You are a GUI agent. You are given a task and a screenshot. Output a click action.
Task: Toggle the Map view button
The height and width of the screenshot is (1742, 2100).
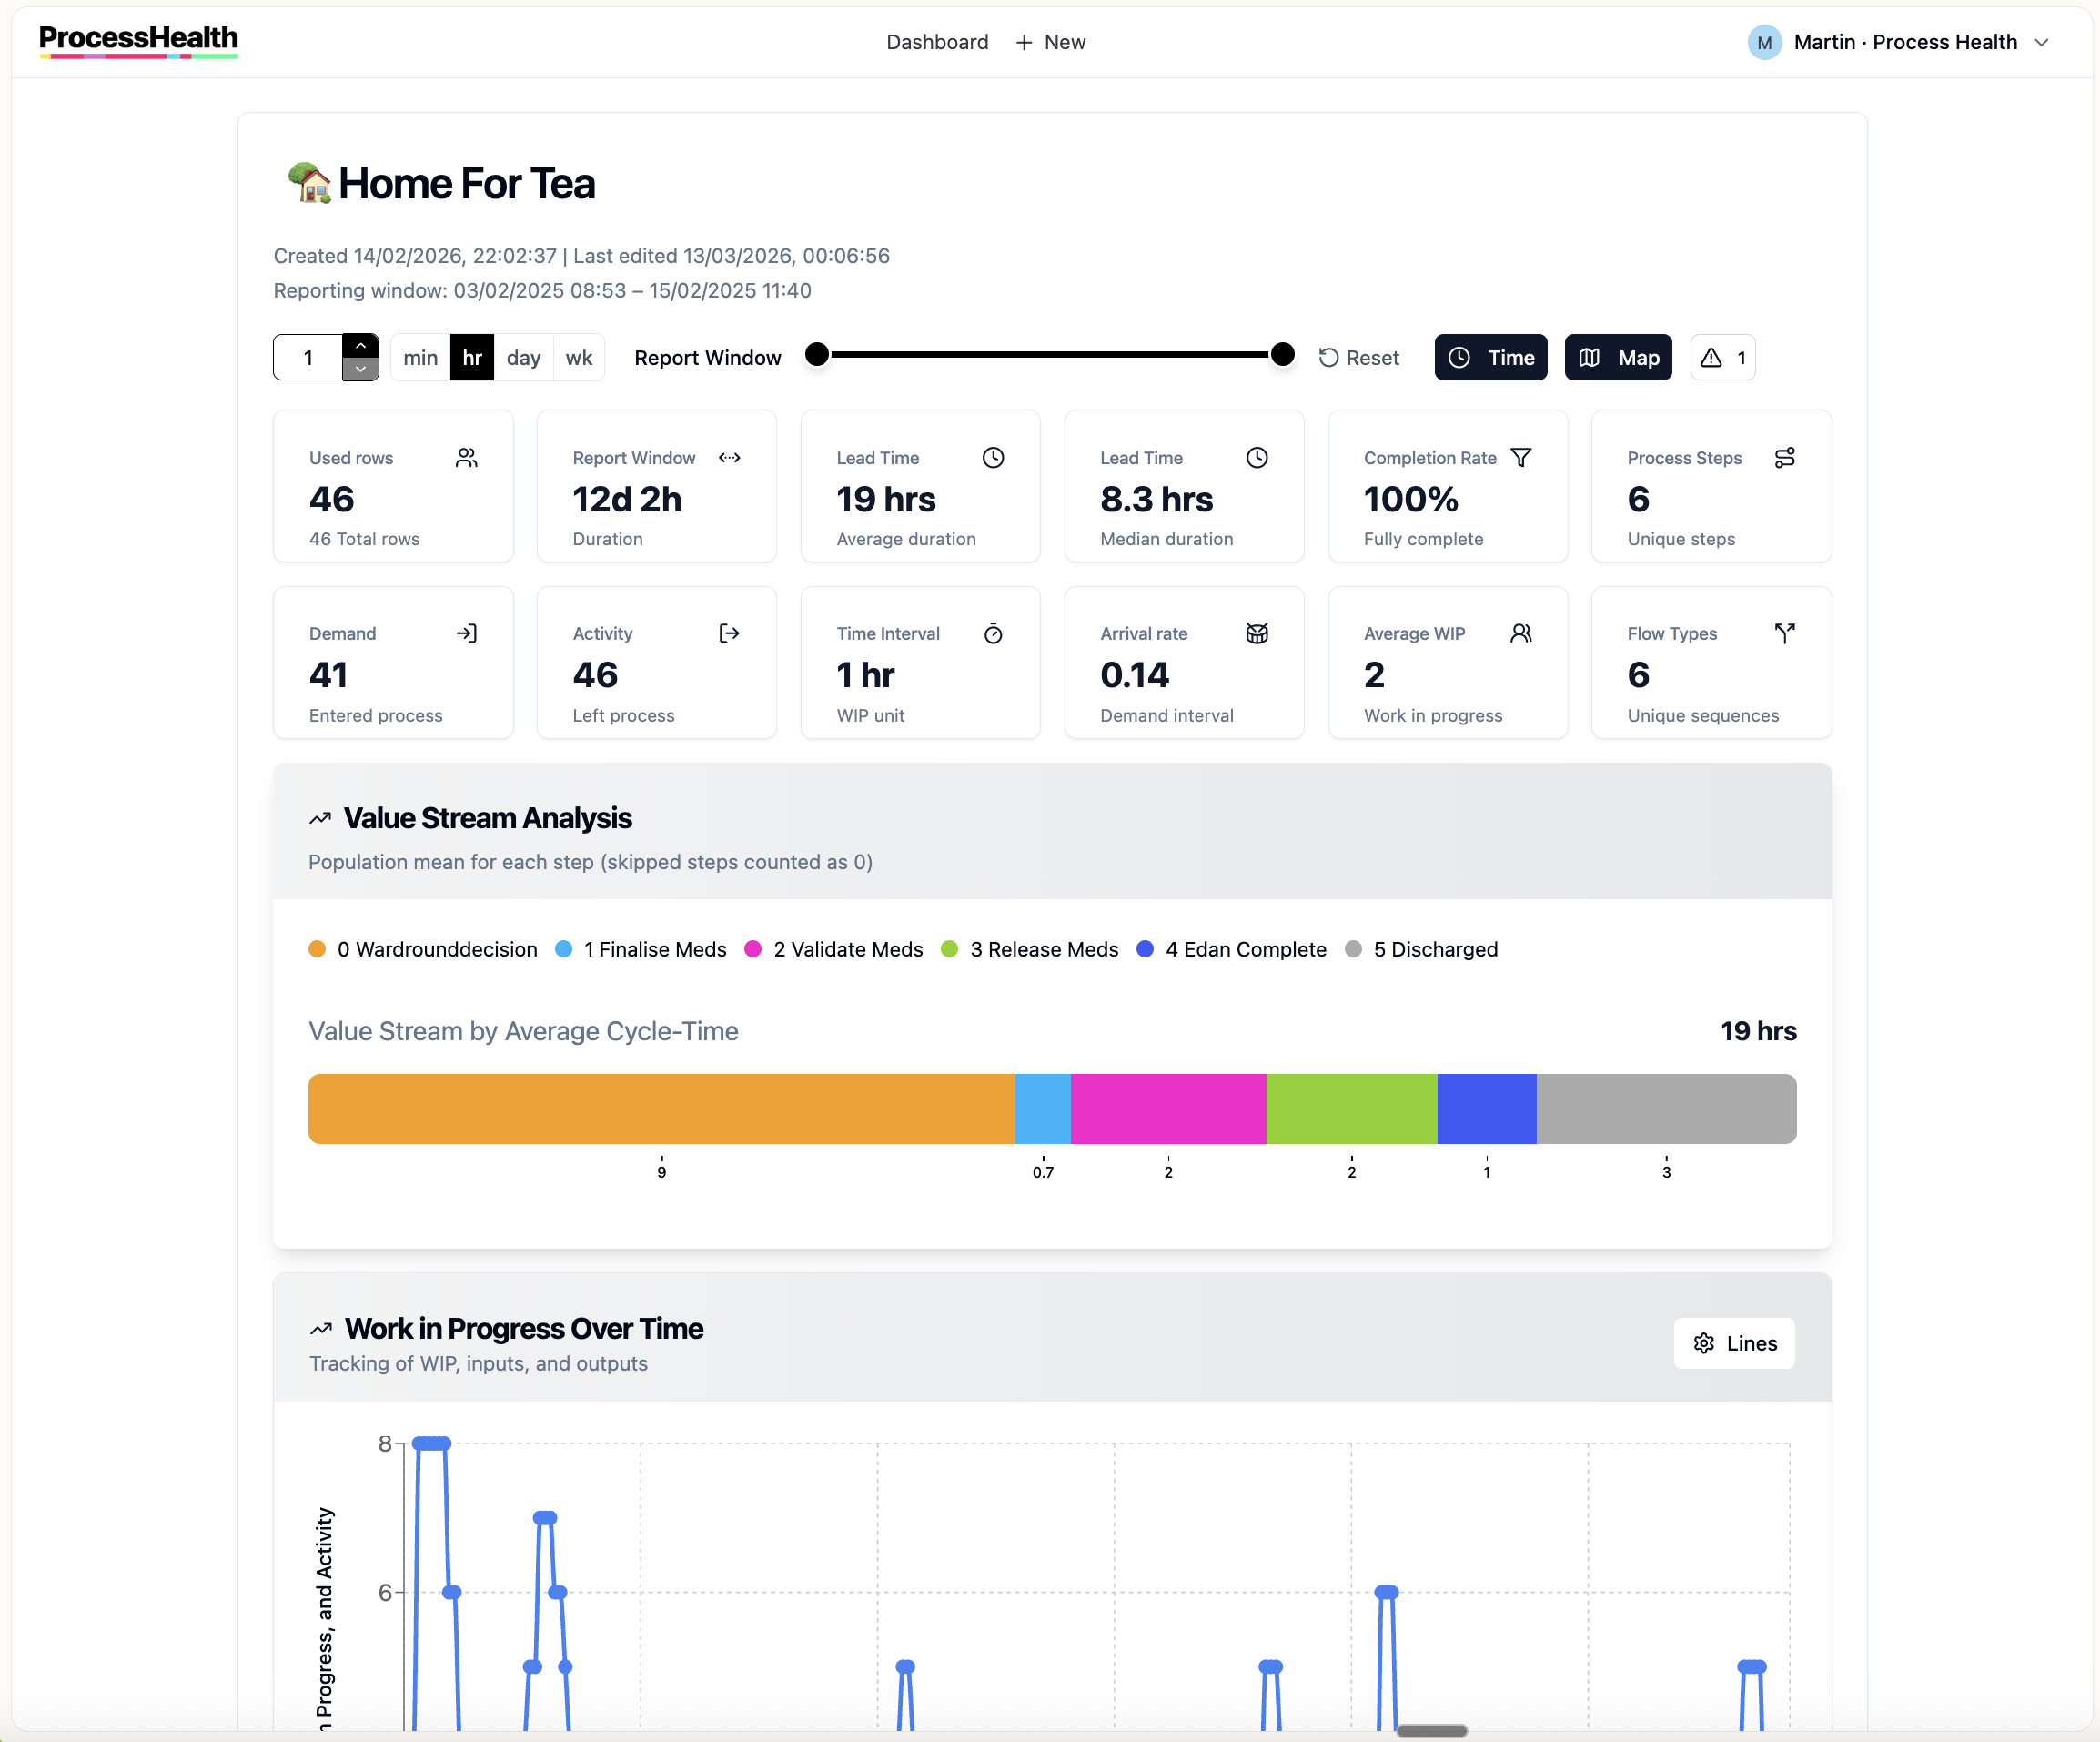click(x=1618, y=357)
